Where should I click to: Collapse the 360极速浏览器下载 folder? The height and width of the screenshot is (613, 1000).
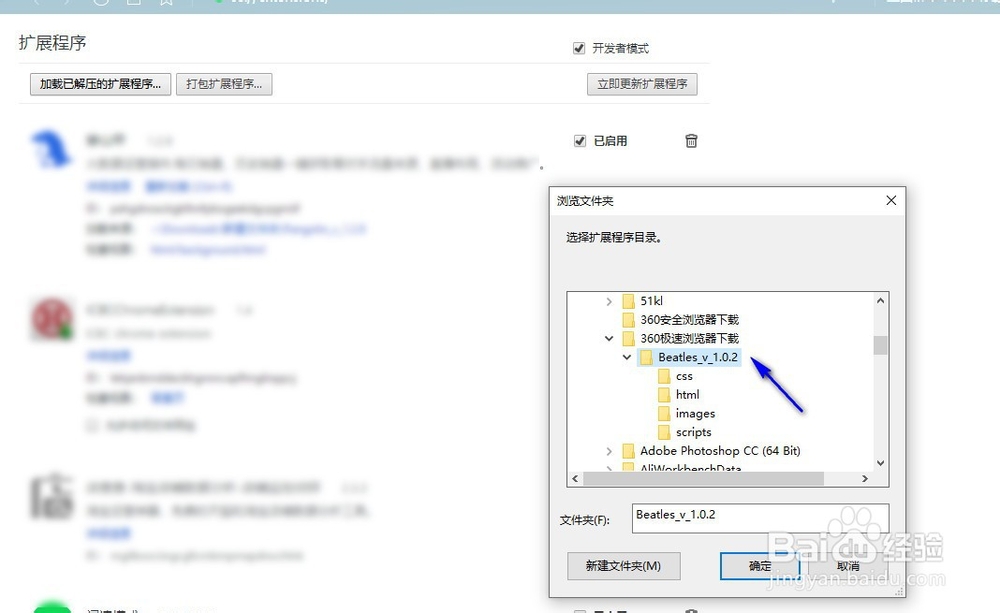[x=610, y=338]
